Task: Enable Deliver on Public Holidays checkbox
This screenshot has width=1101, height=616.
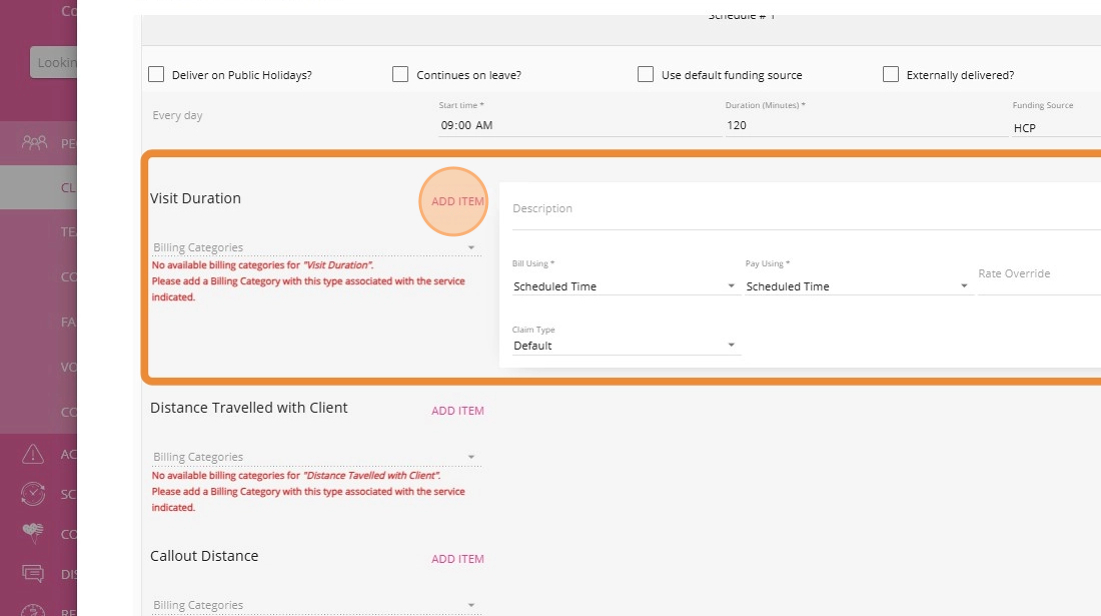Action: [x=156, y=75]
